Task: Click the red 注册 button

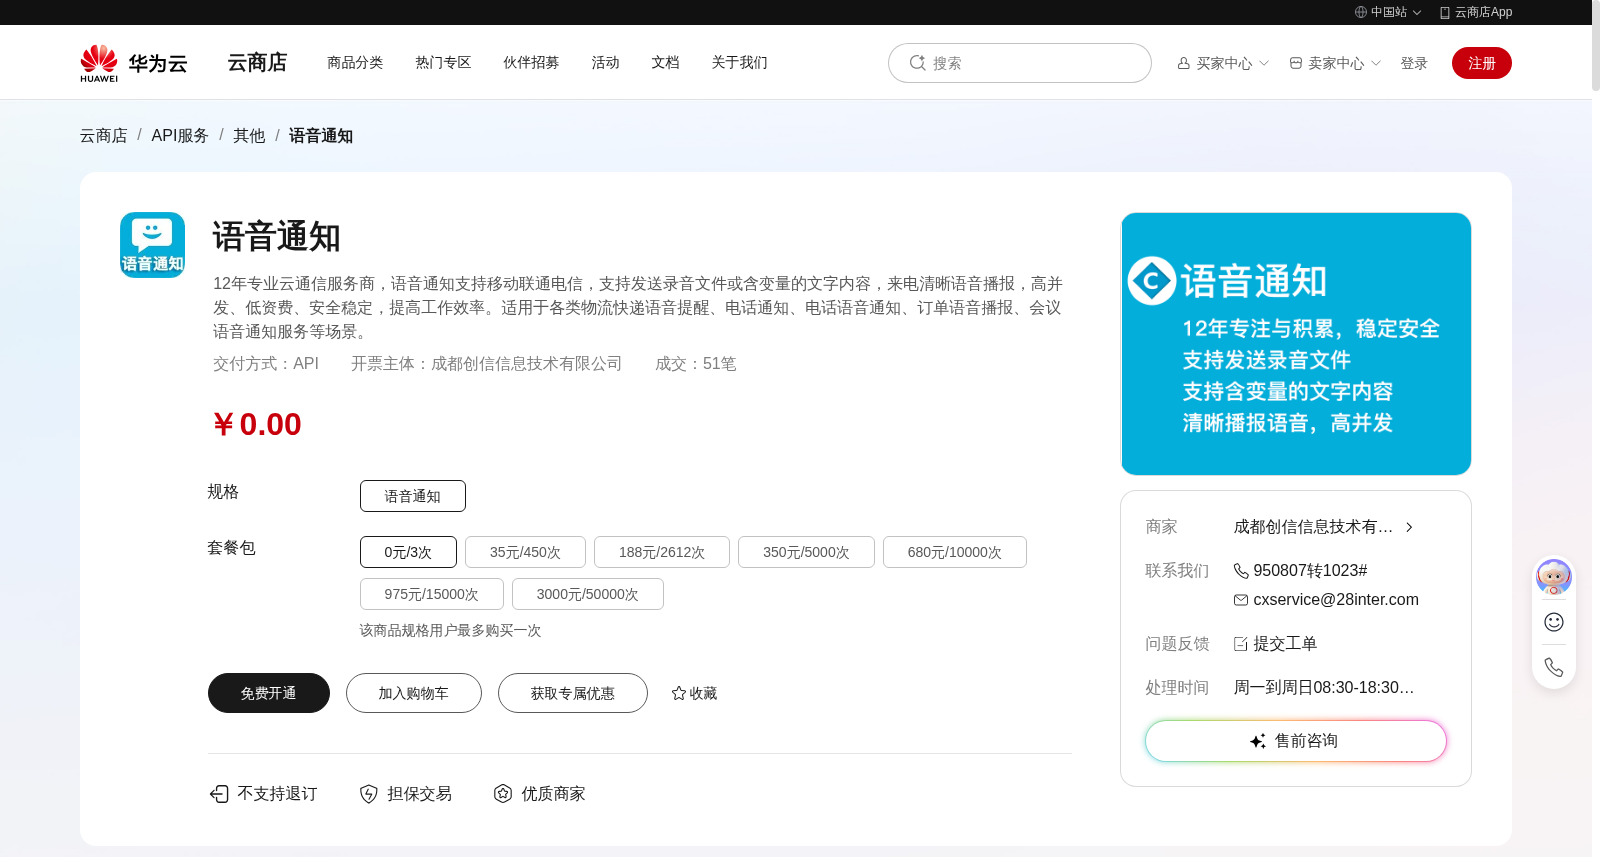Action: point(1482,63)
